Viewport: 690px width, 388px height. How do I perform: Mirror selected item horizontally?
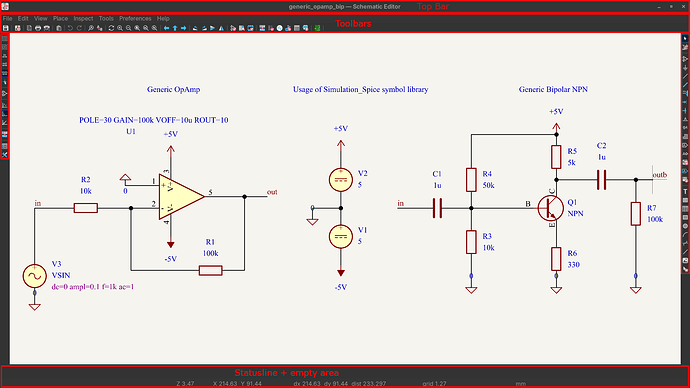click(221, 28)
